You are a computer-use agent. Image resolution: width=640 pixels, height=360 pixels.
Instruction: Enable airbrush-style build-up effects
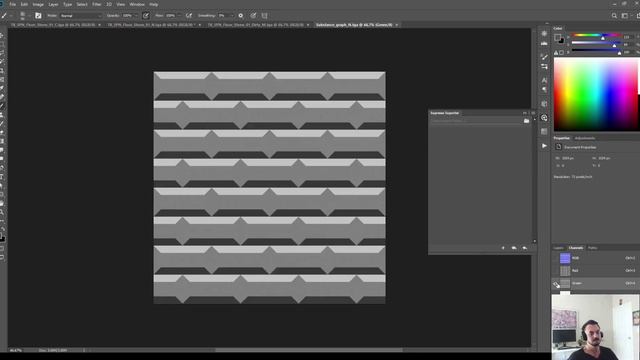[x=189, y=16]
